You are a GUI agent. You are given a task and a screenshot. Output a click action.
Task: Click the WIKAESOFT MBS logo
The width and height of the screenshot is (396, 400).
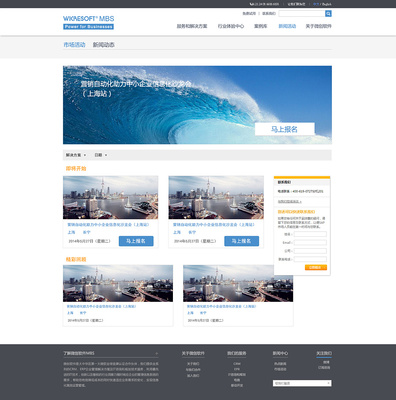(x=88, y=22)
